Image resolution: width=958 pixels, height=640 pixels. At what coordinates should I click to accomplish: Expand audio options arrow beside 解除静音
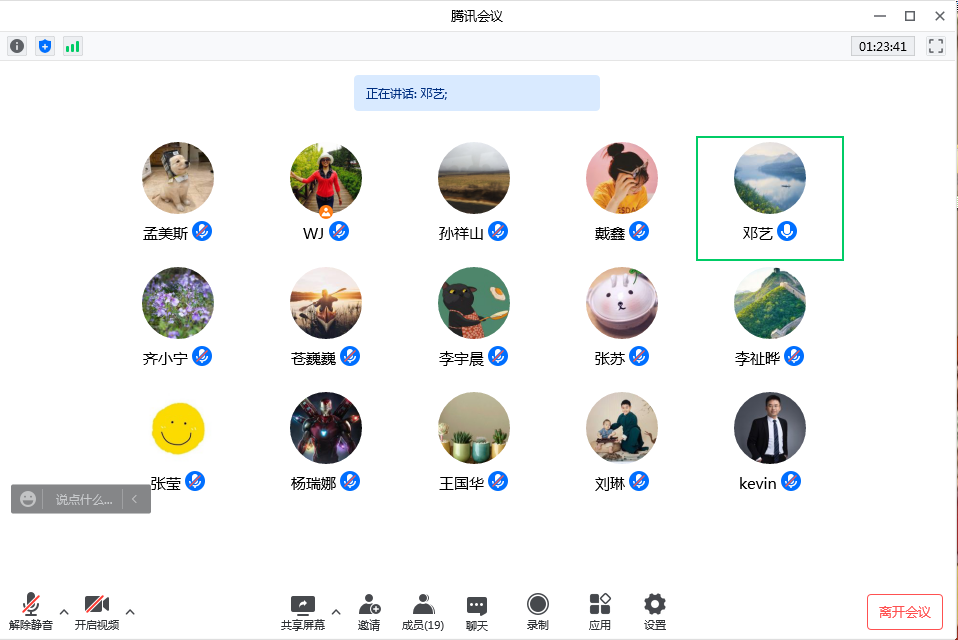click(x=64, y=611)
